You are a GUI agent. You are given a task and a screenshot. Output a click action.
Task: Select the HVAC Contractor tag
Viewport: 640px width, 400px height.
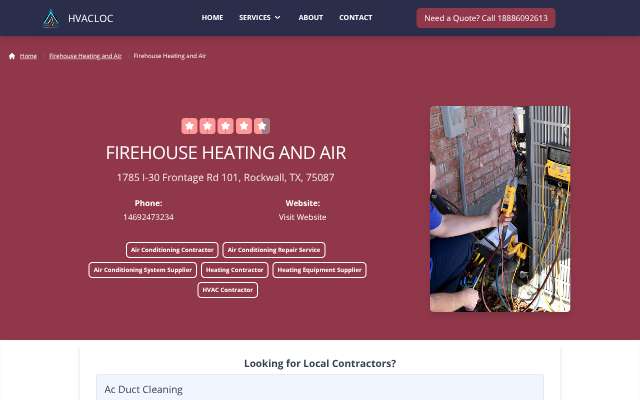(x=227, y=290)
